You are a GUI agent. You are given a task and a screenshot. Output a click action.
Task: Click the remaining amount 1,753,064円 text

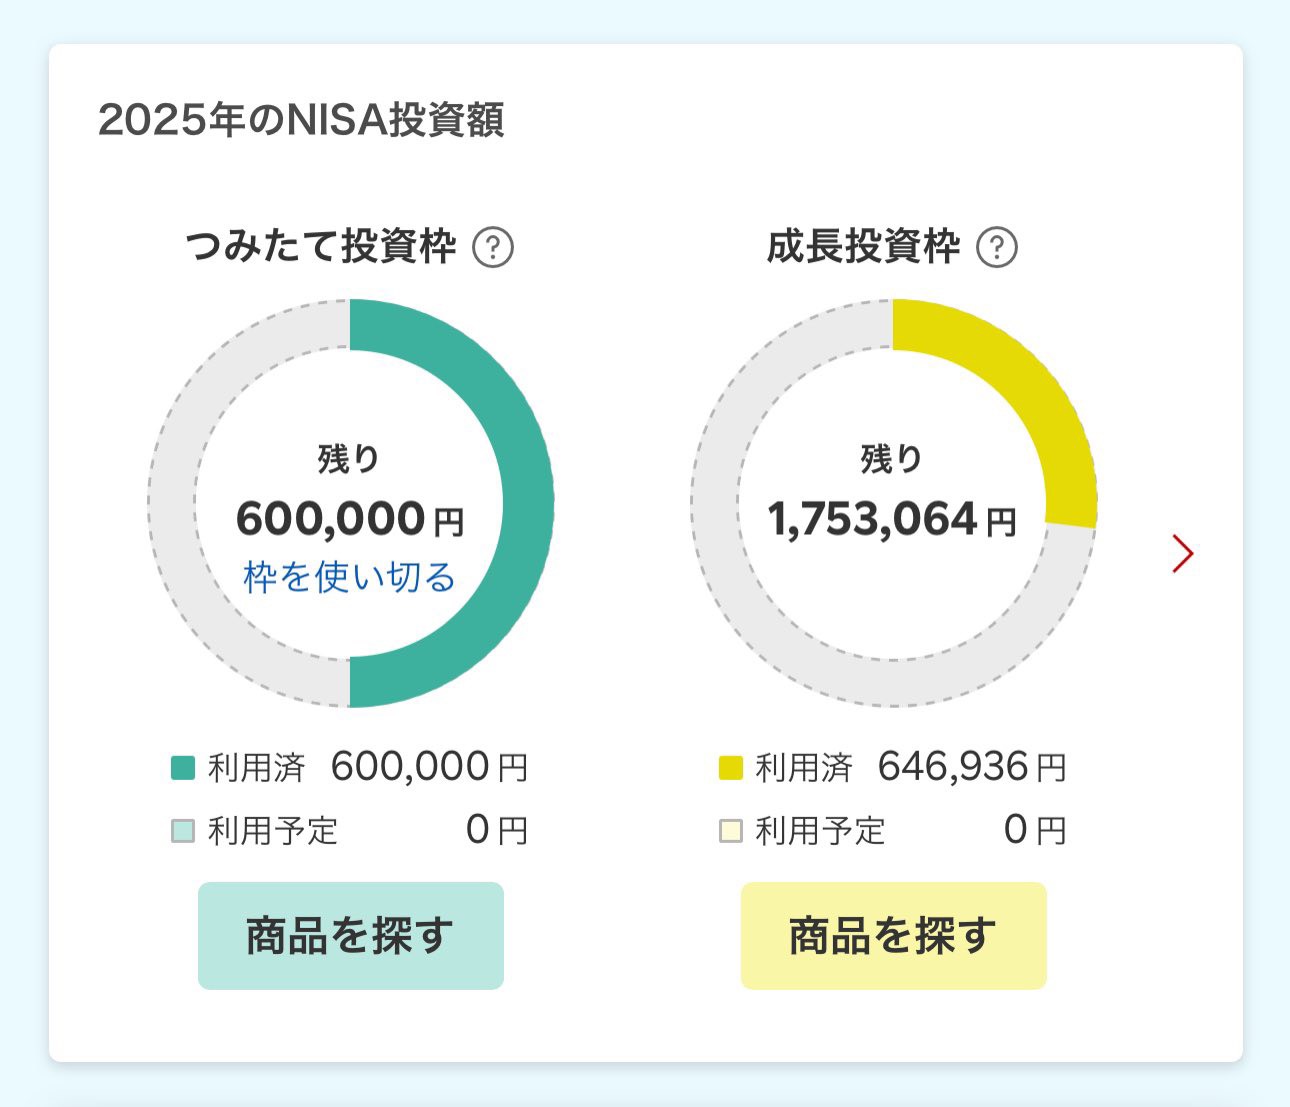(893, 519)
